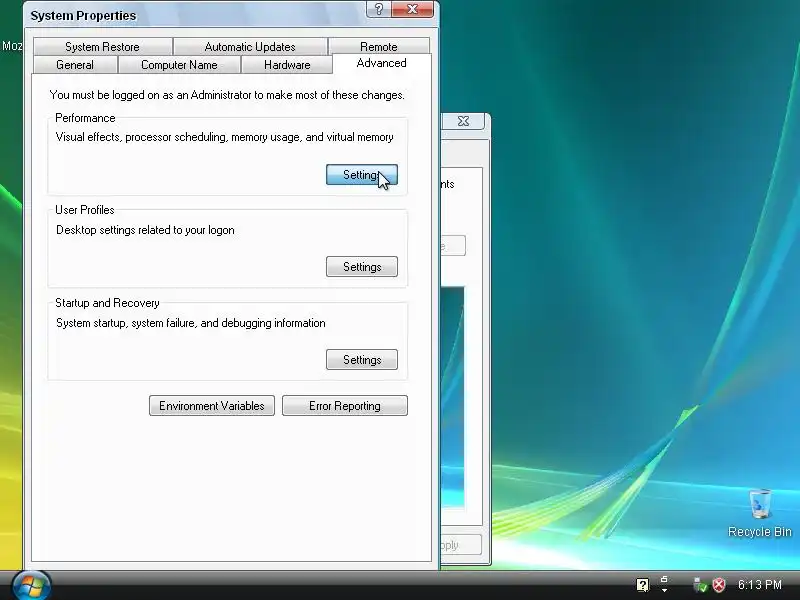Open the System Restore tab

103,46
